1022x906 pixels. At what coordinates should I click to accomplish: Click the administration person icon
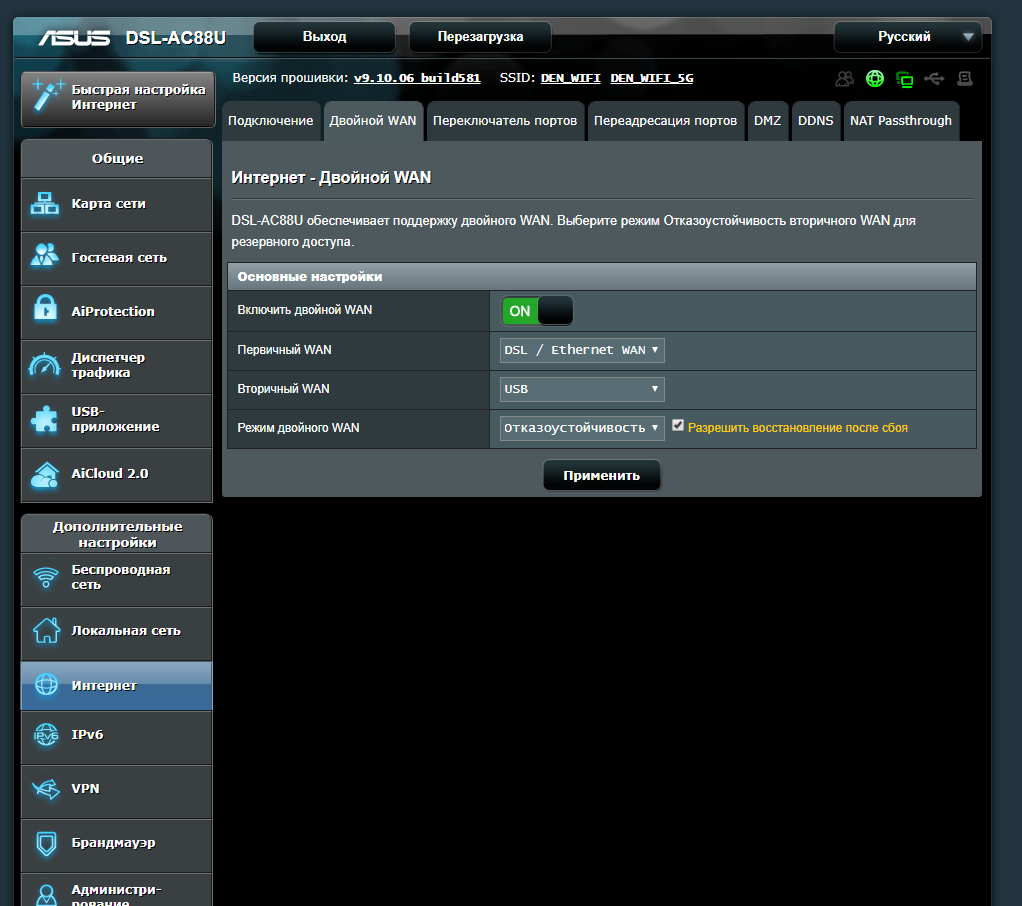click(46, 895)
